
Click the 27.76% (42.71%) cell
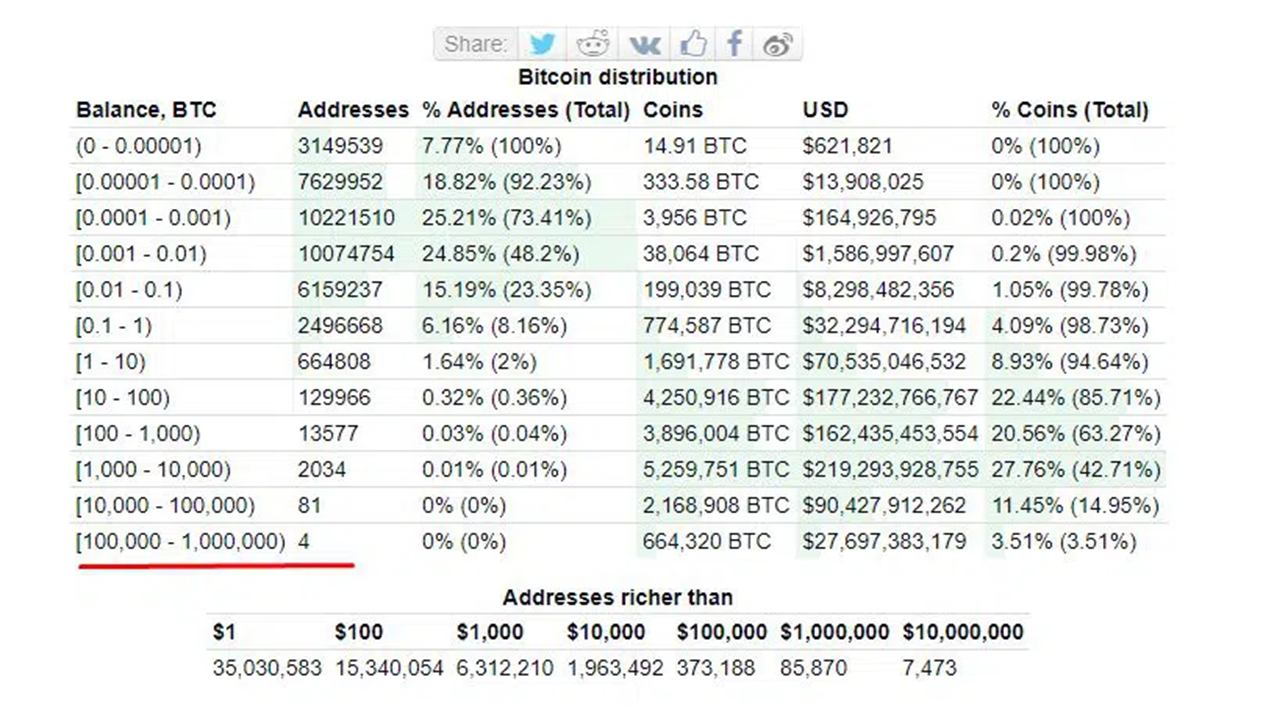point(1076,470)
